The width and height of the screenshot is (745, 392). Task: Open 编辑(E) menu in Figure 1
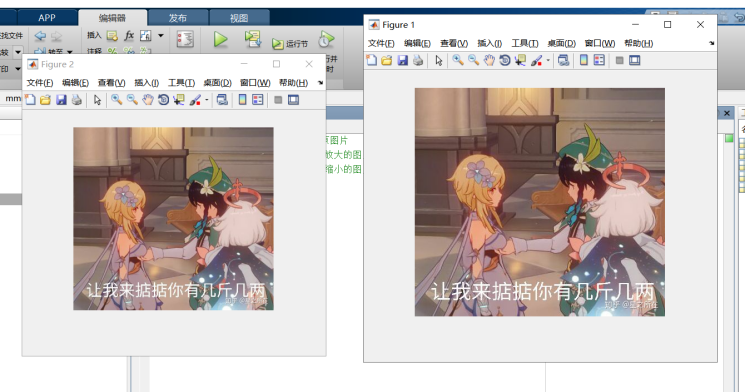tap(417, 43)
